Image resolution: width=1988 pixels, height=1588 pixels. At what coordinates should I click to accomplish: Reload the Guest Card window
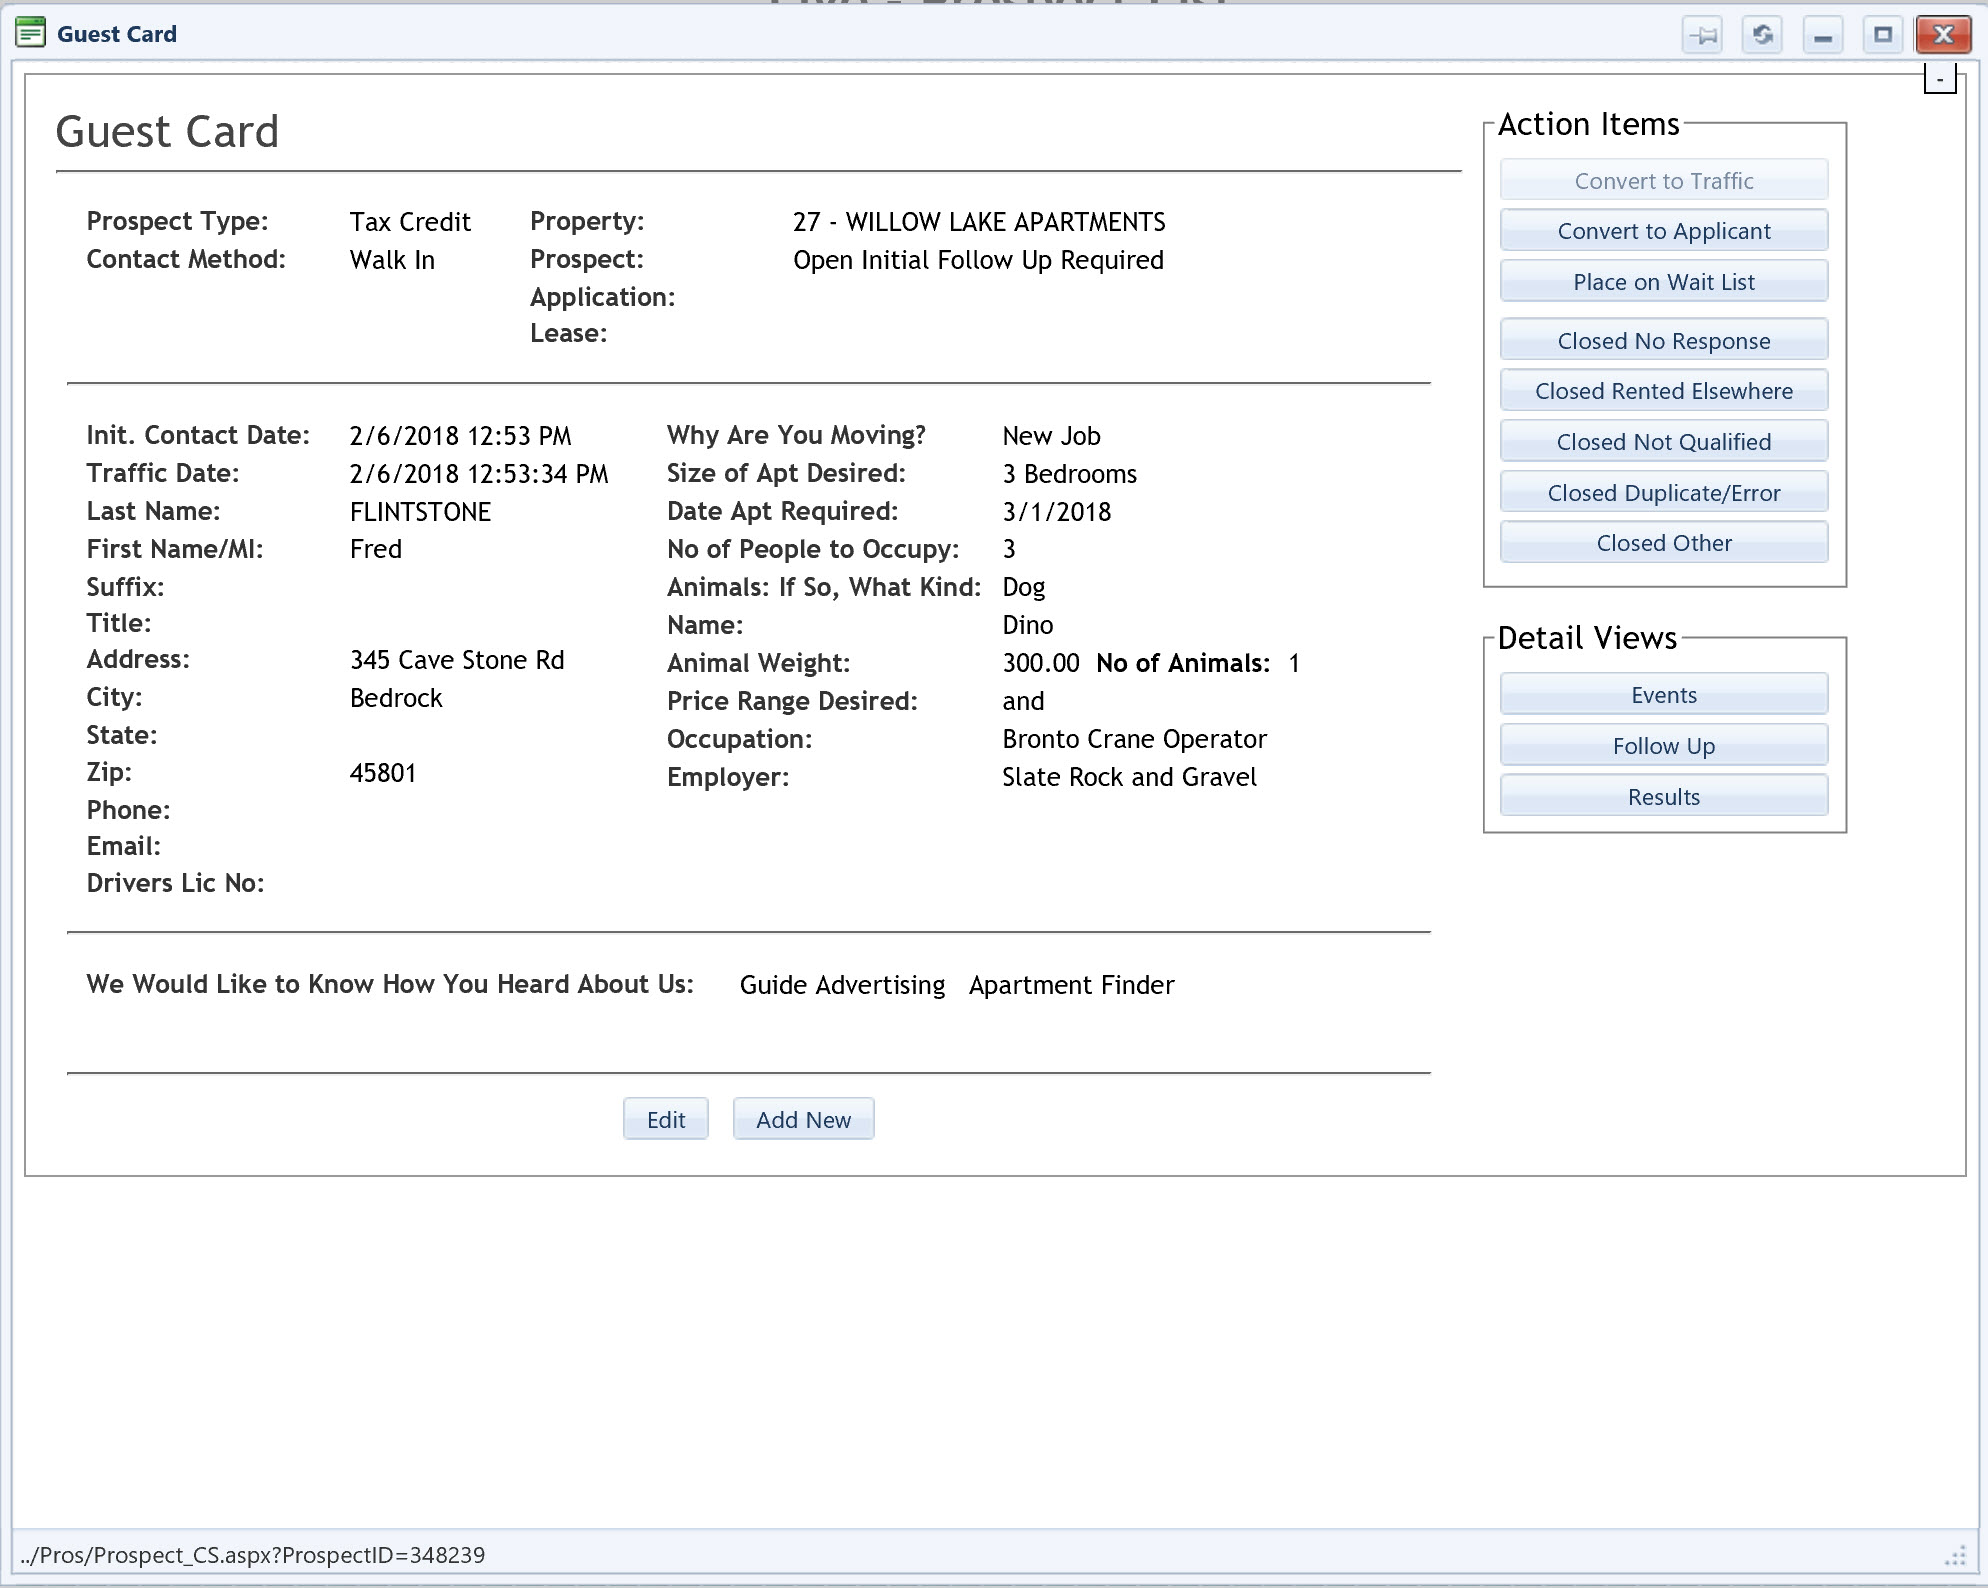point(1762,35)
